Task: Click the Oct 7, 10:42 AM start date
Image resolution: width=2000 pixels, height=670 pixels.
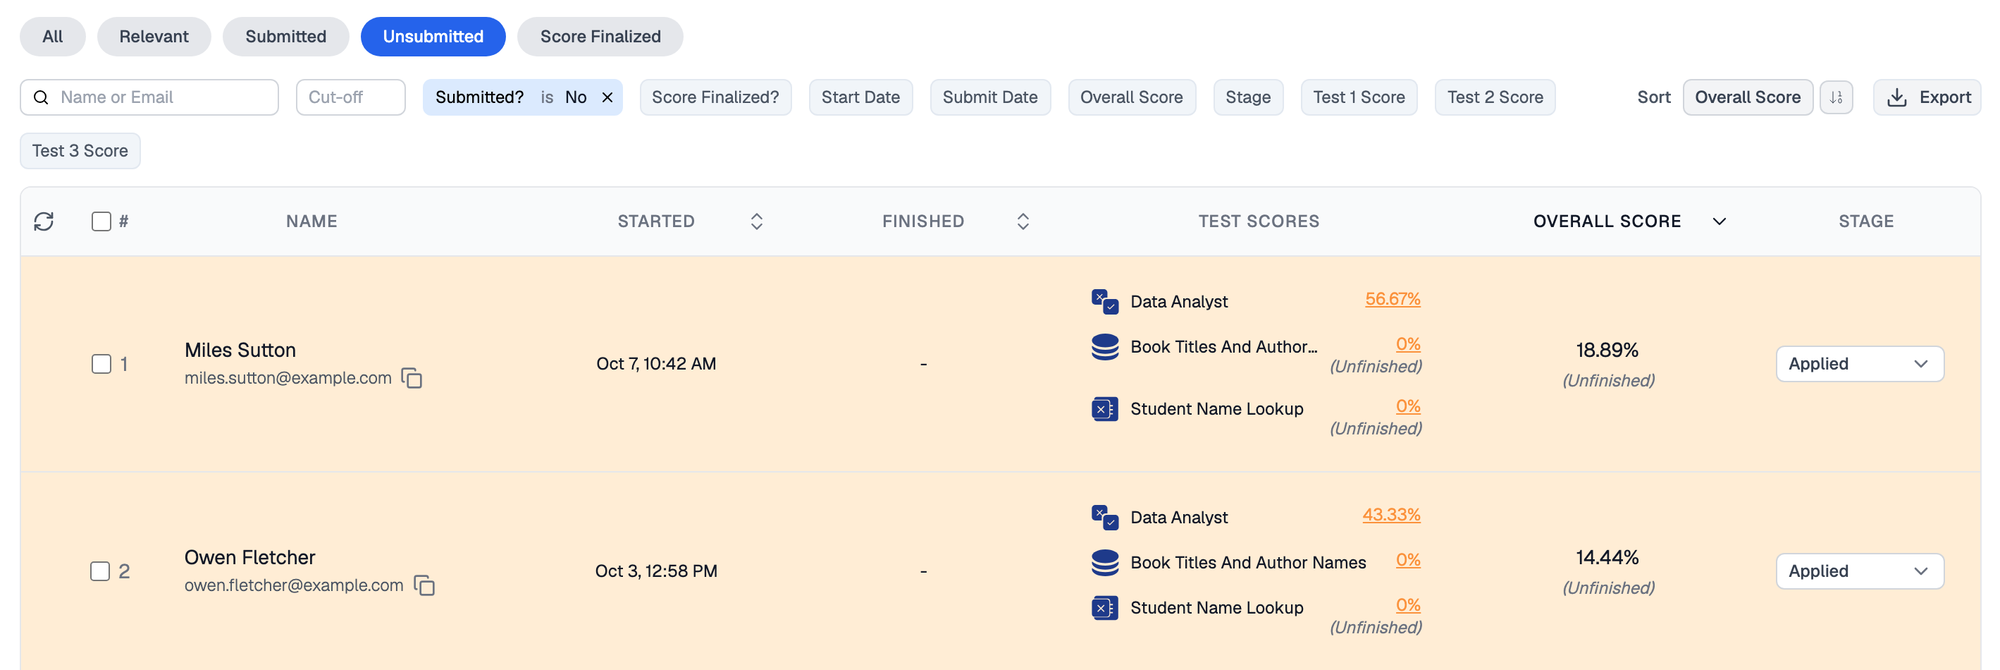Action: coord(656,364)
